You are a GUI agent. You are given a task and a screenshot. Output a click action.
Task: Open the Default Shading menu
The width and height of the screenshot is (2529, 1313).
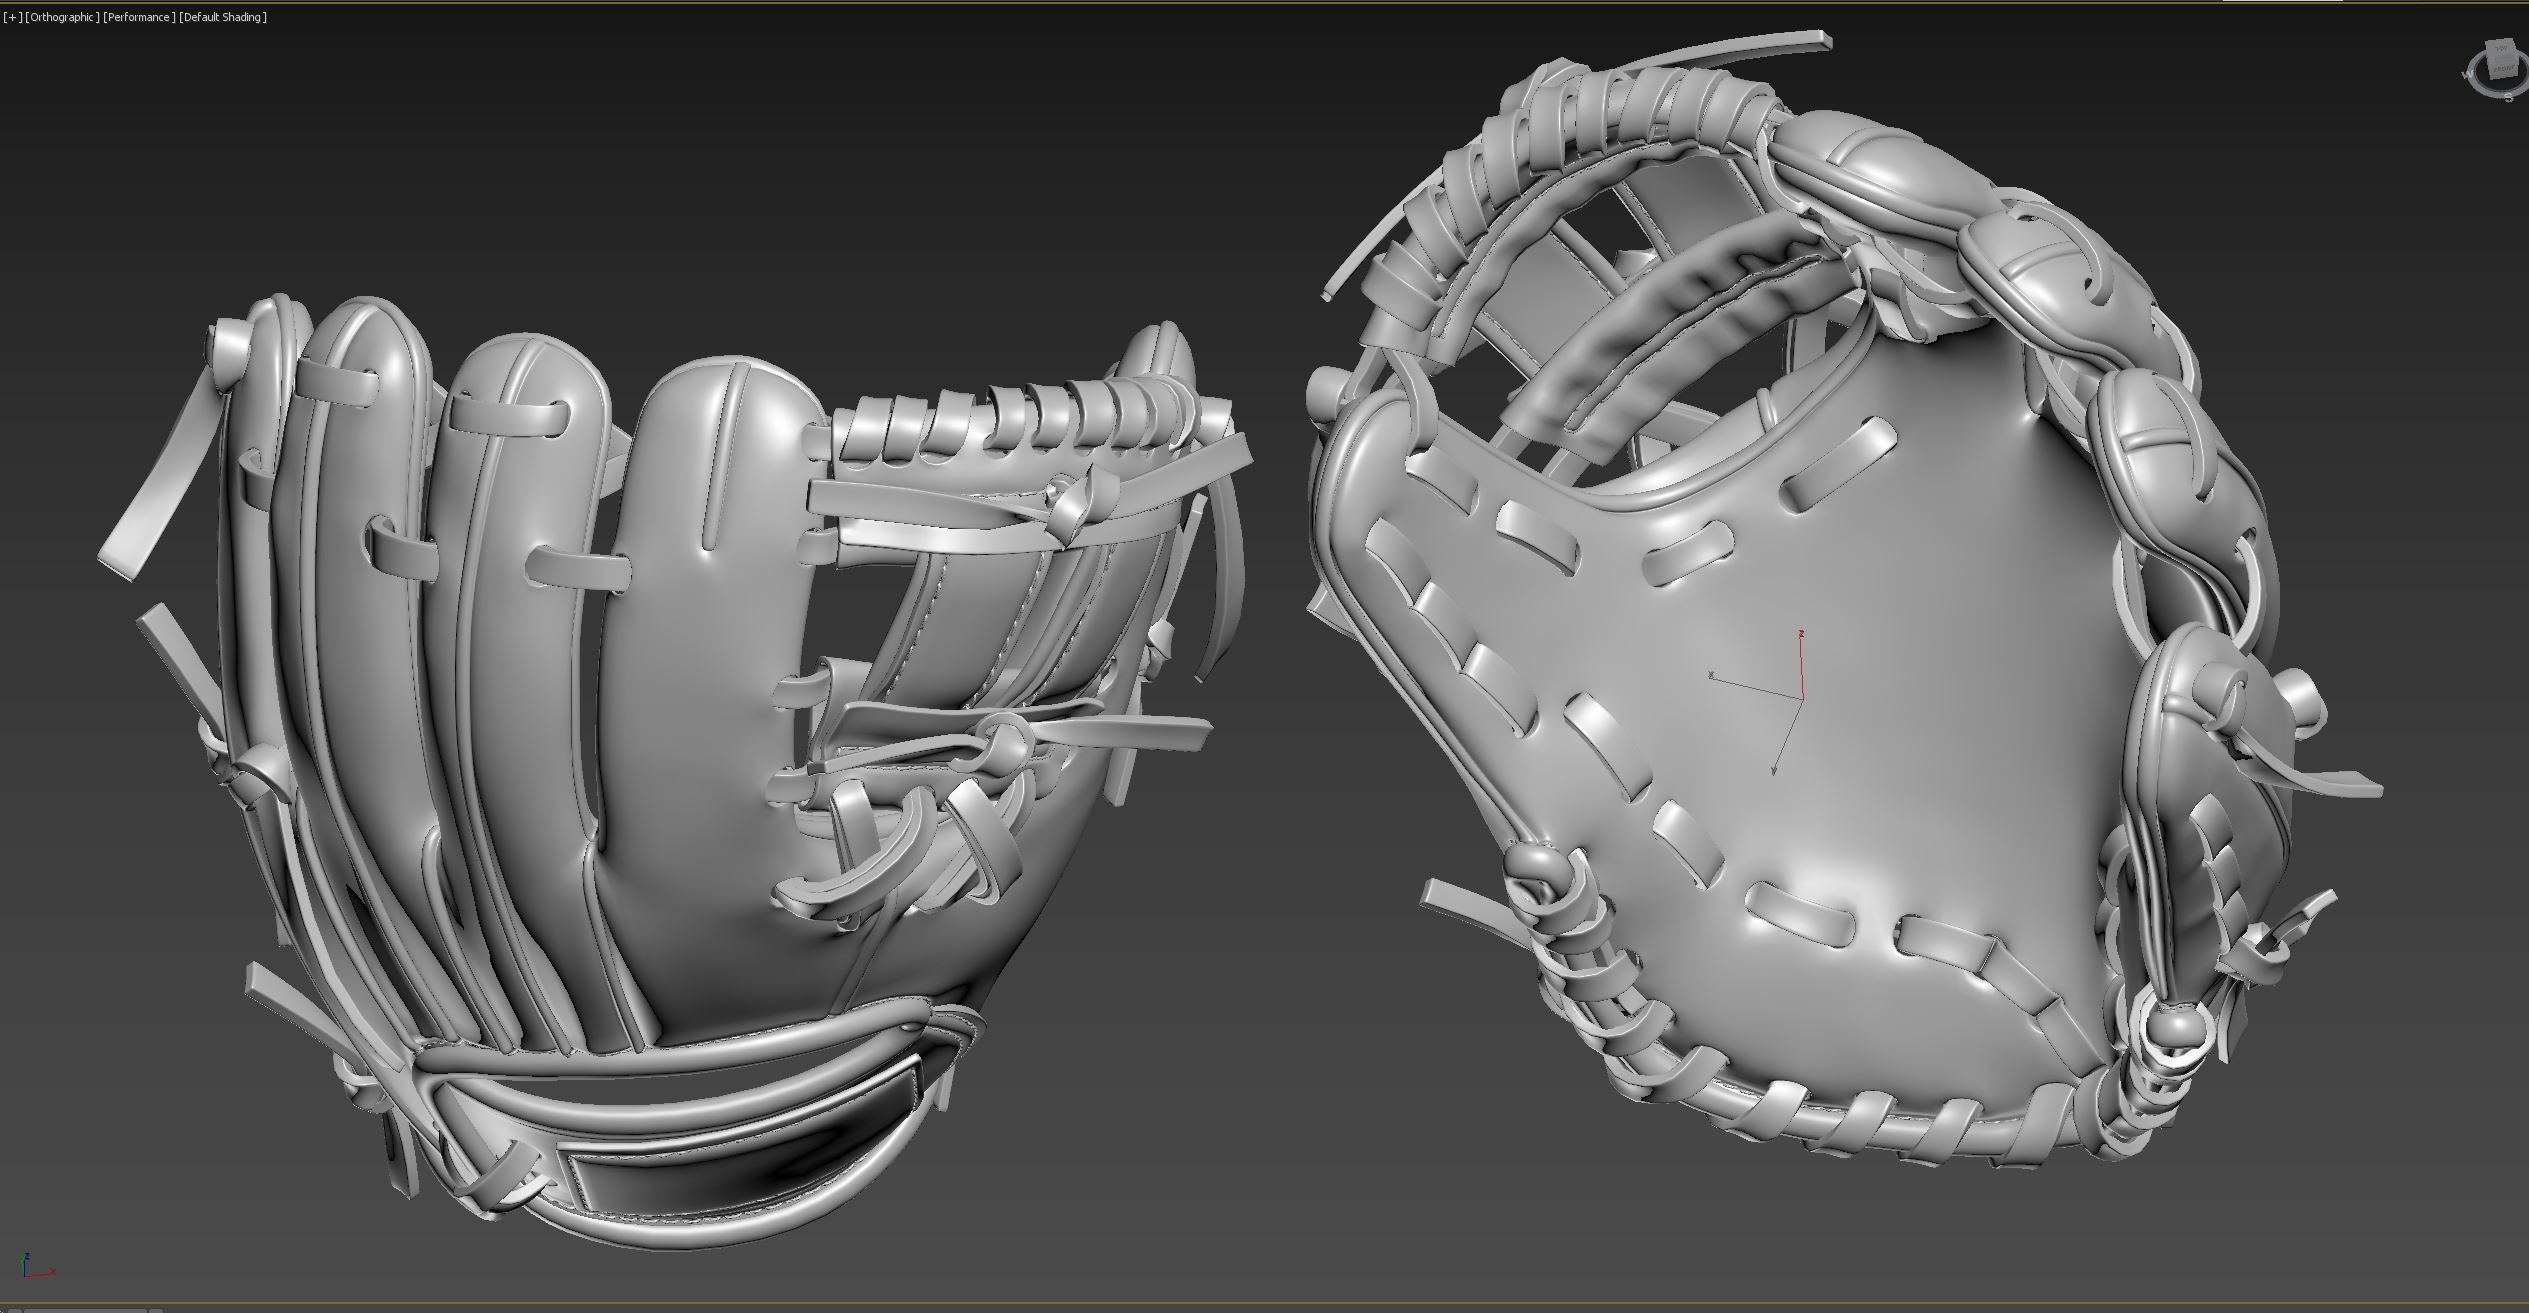click(x=223, y=17)
